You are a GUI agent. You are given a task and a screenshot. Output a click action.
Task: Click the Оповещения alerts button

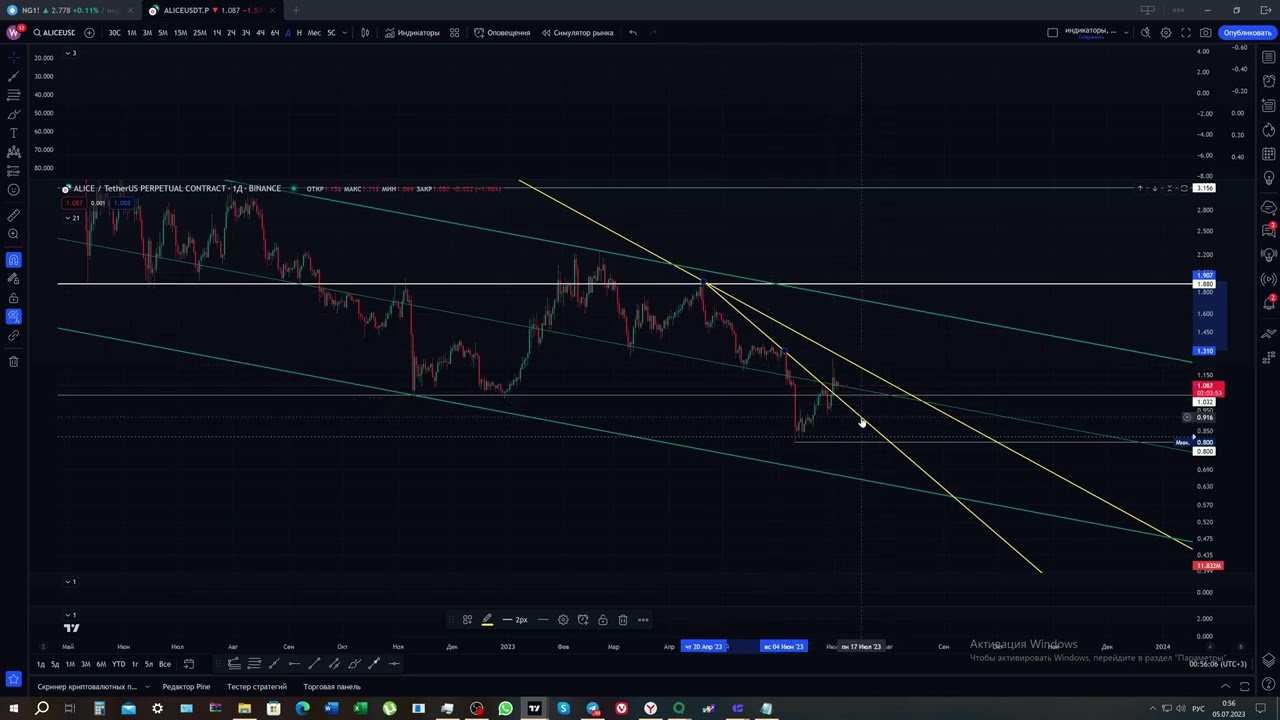point(502,33)
